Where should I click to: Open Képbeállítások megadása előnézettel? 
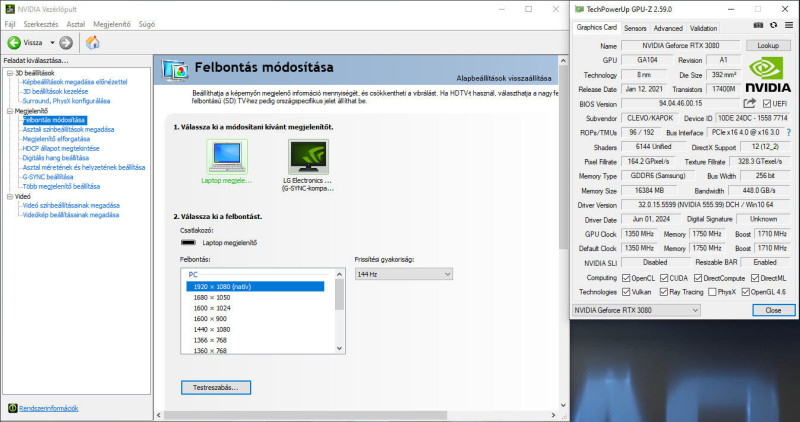pos(75,82)
